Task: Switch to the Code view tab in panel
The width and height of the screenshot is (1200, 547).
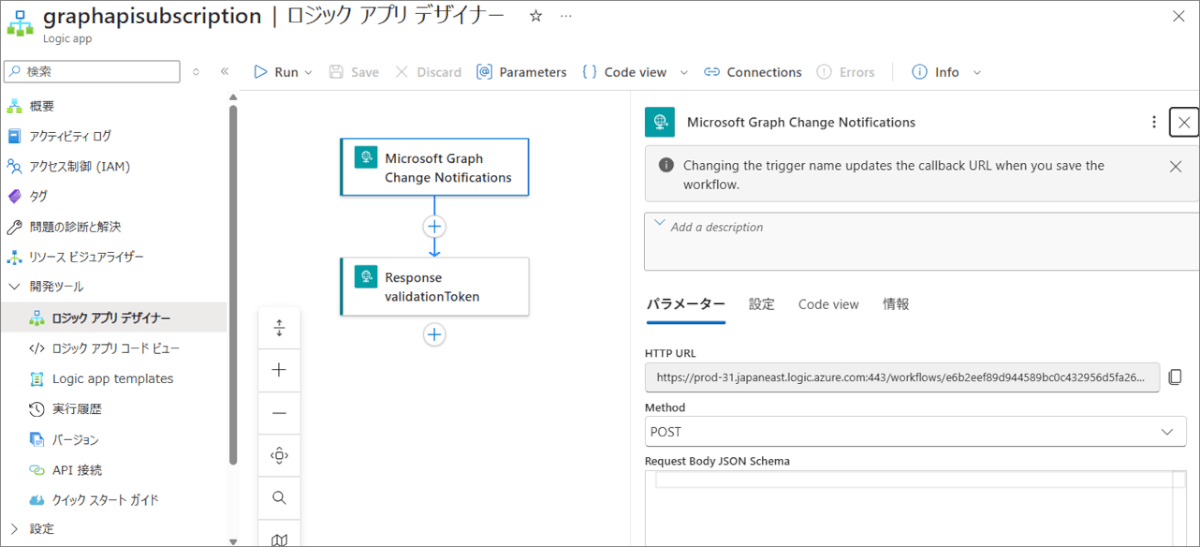Action: [828, 304]
